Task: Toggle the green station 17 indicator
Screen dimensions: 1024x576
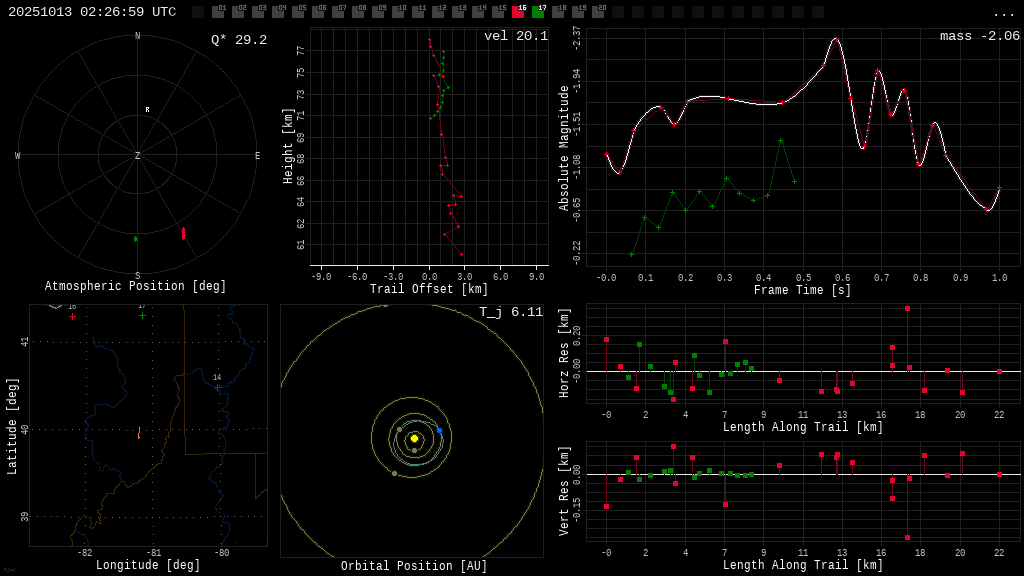Action: pos(538,12)
